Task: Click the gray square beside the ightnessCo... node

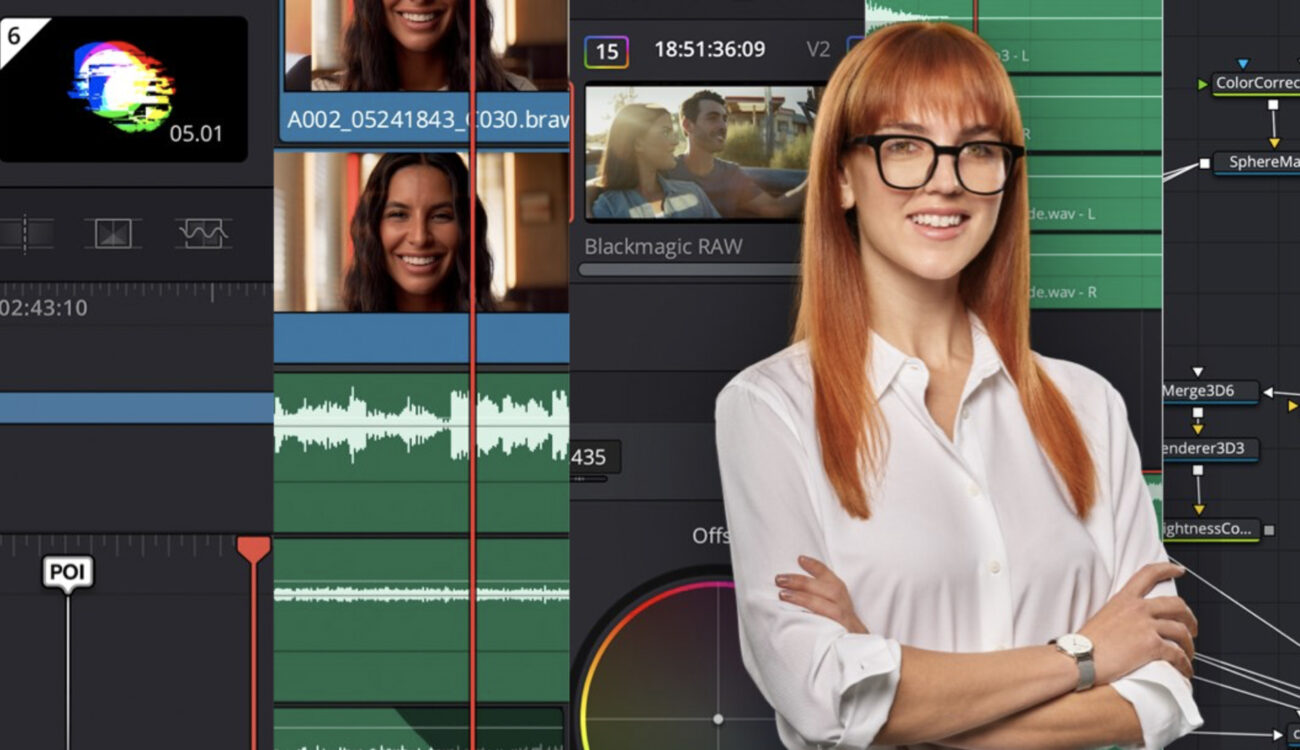Action: pos(1269,530)
